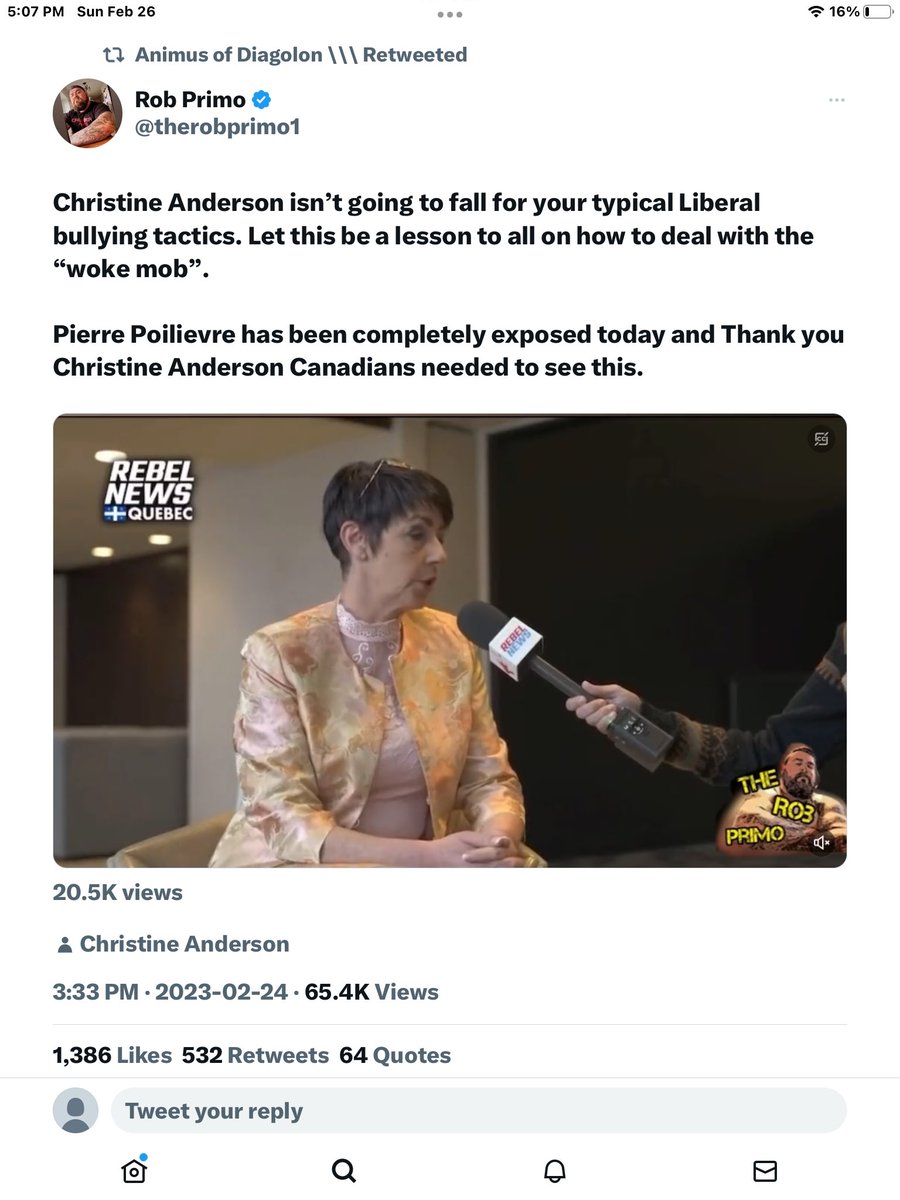Viewport: 900px width, 1200px height.
Task: View the 1,386 Likes list
Action: pos(112,1055)
